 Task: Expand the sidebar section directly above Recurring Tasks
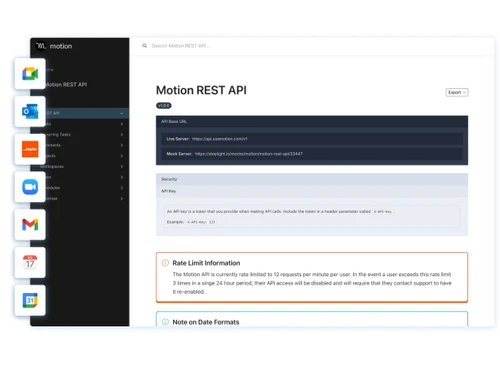pos(122,124)
